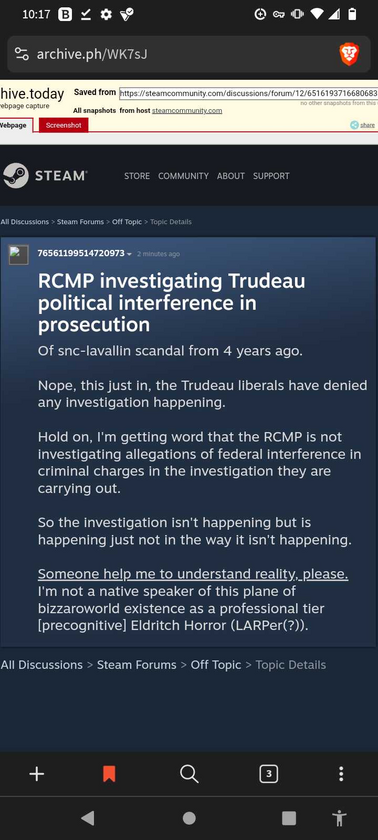378x840 pixels.
Task: Tap the Android back navigation button
Action: [x=87, y=818]
